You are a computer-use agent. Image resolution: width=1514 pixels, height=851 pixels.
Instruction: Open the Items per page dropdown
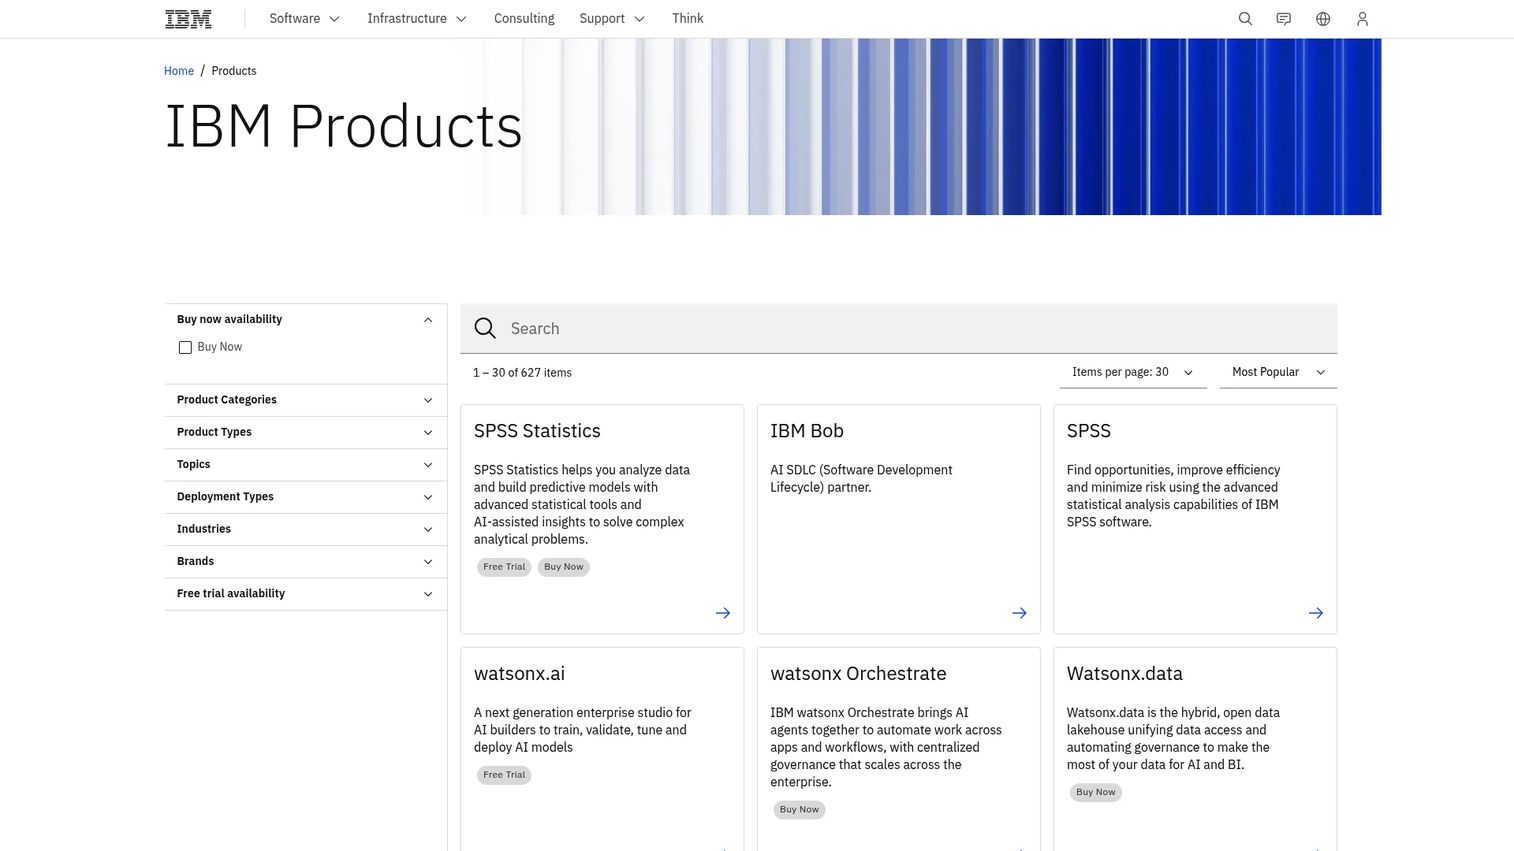[x=1133, y=372]
